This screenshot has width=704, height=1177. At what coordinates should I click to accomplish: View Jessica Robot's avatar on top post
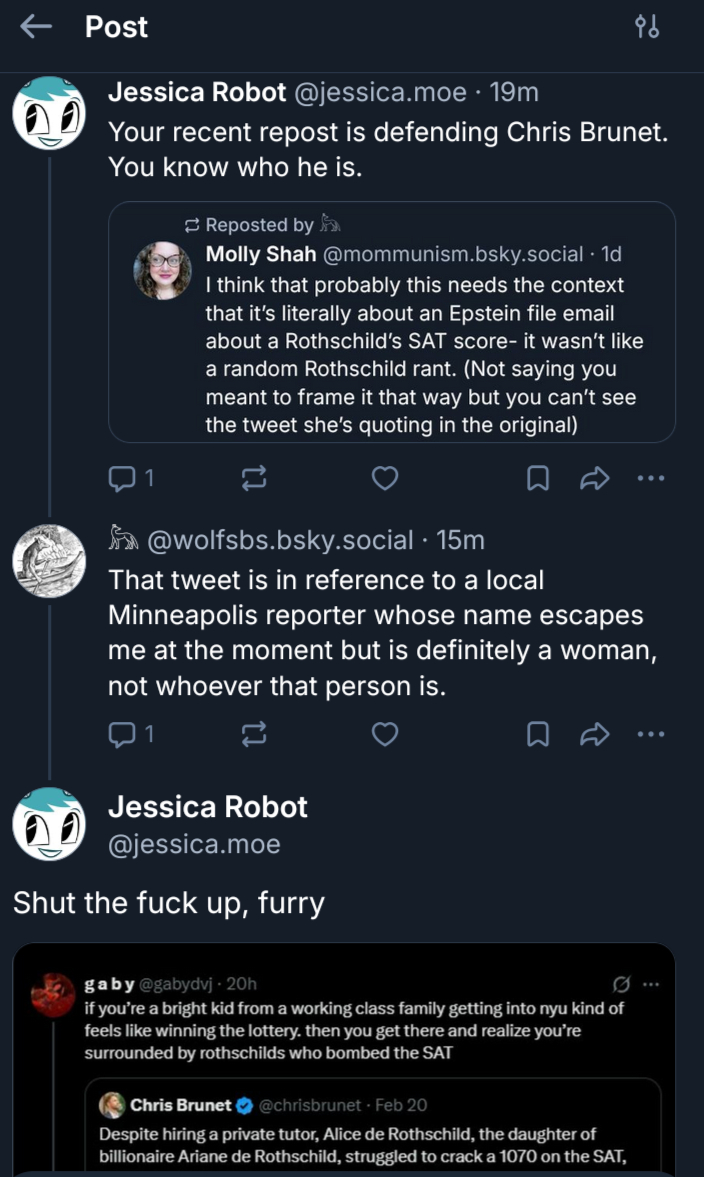pyautogui.click(x=48, y=113)
